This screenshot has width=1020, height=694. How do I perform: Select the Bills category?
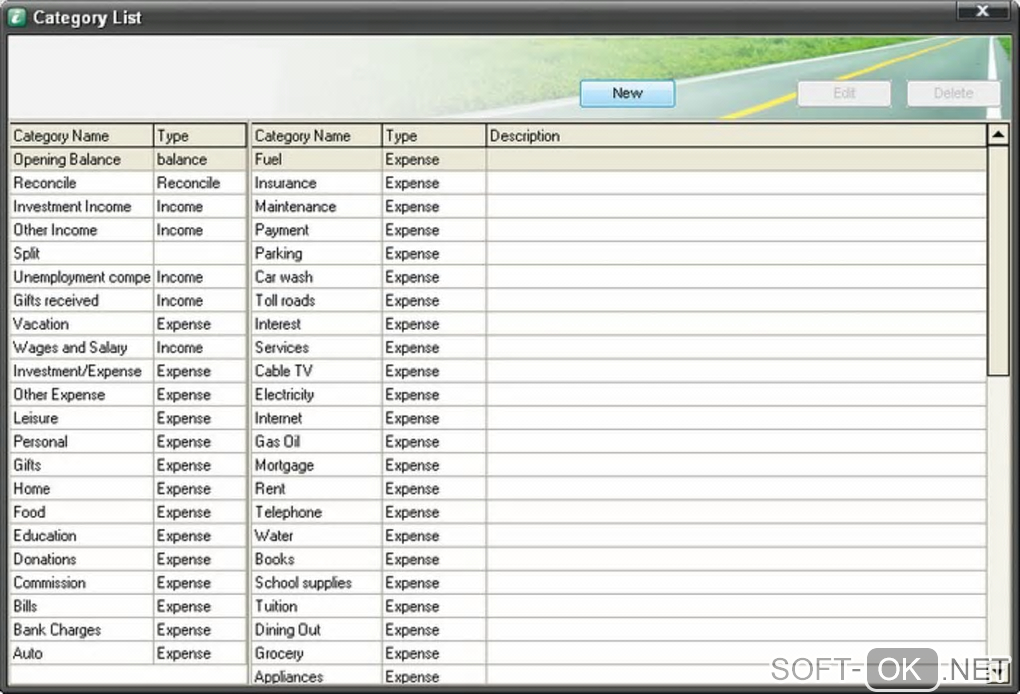tap(128, 606)
